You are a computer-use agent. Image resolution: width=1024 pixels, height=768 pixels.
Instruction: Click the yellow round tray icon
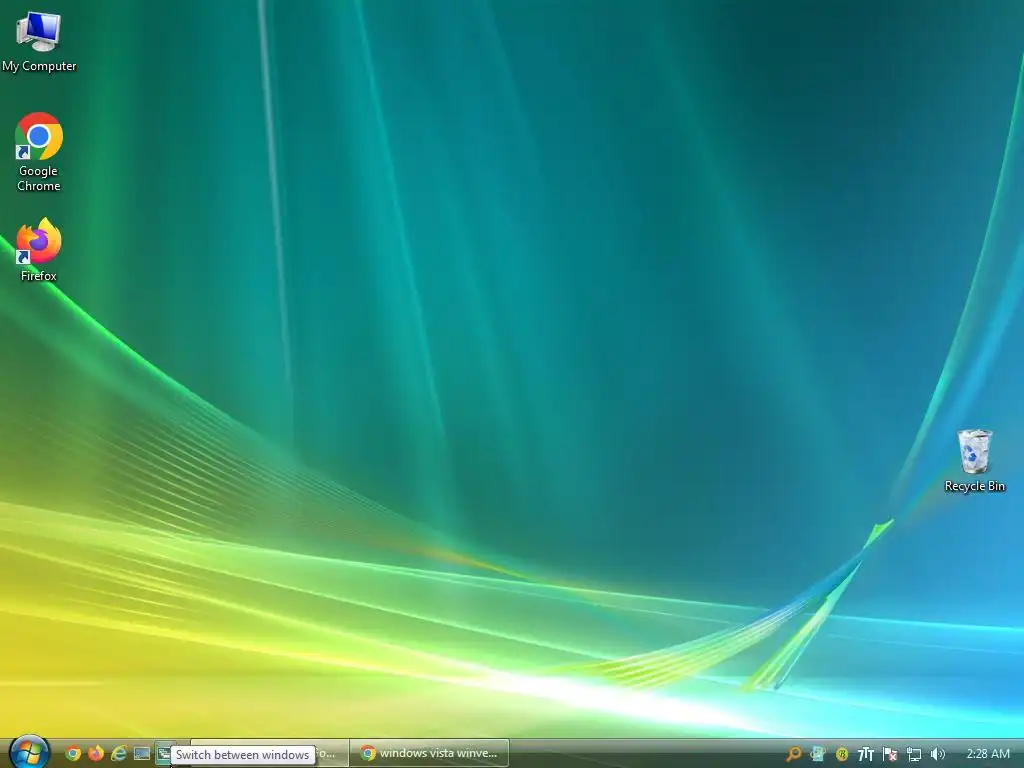(x=842, y=754)
